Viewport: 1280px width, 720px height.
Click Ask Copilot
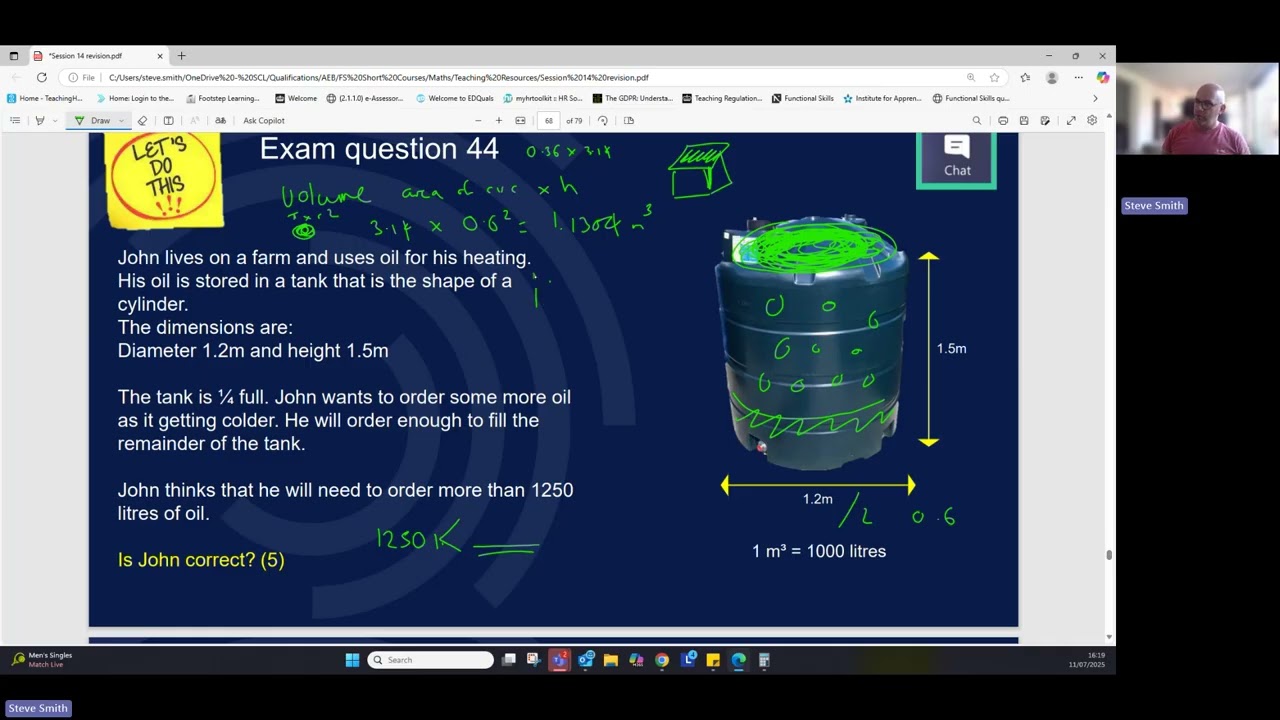(x=264, y=120)
